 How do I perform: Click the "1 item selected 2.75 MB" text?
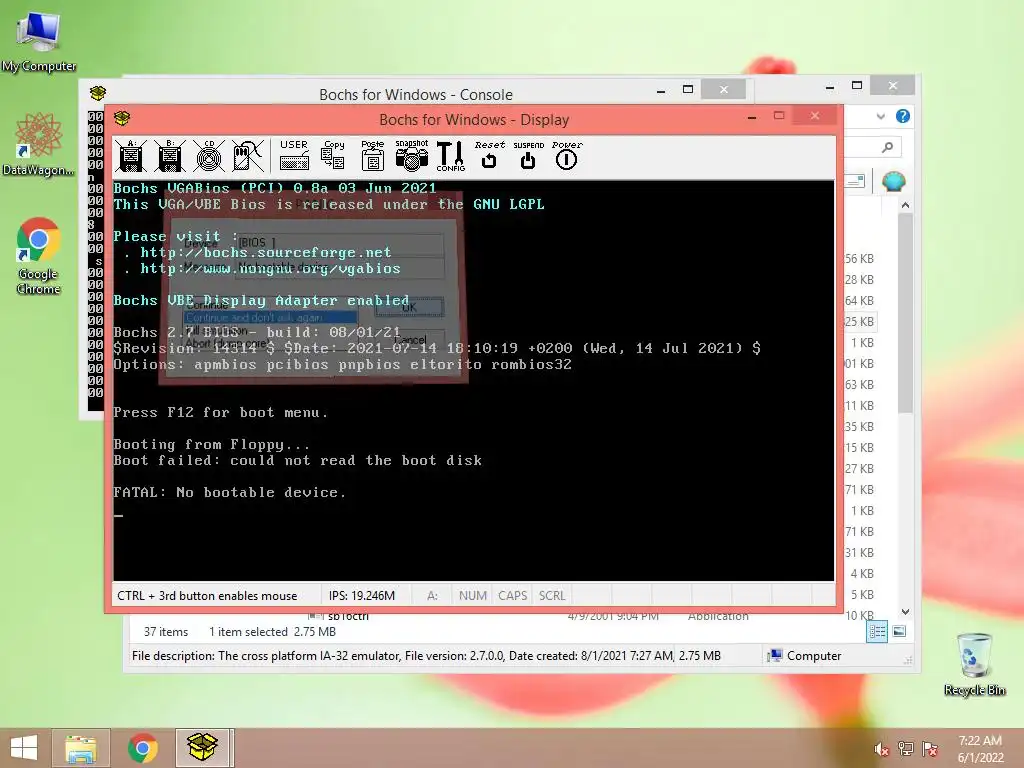(272, 632)
